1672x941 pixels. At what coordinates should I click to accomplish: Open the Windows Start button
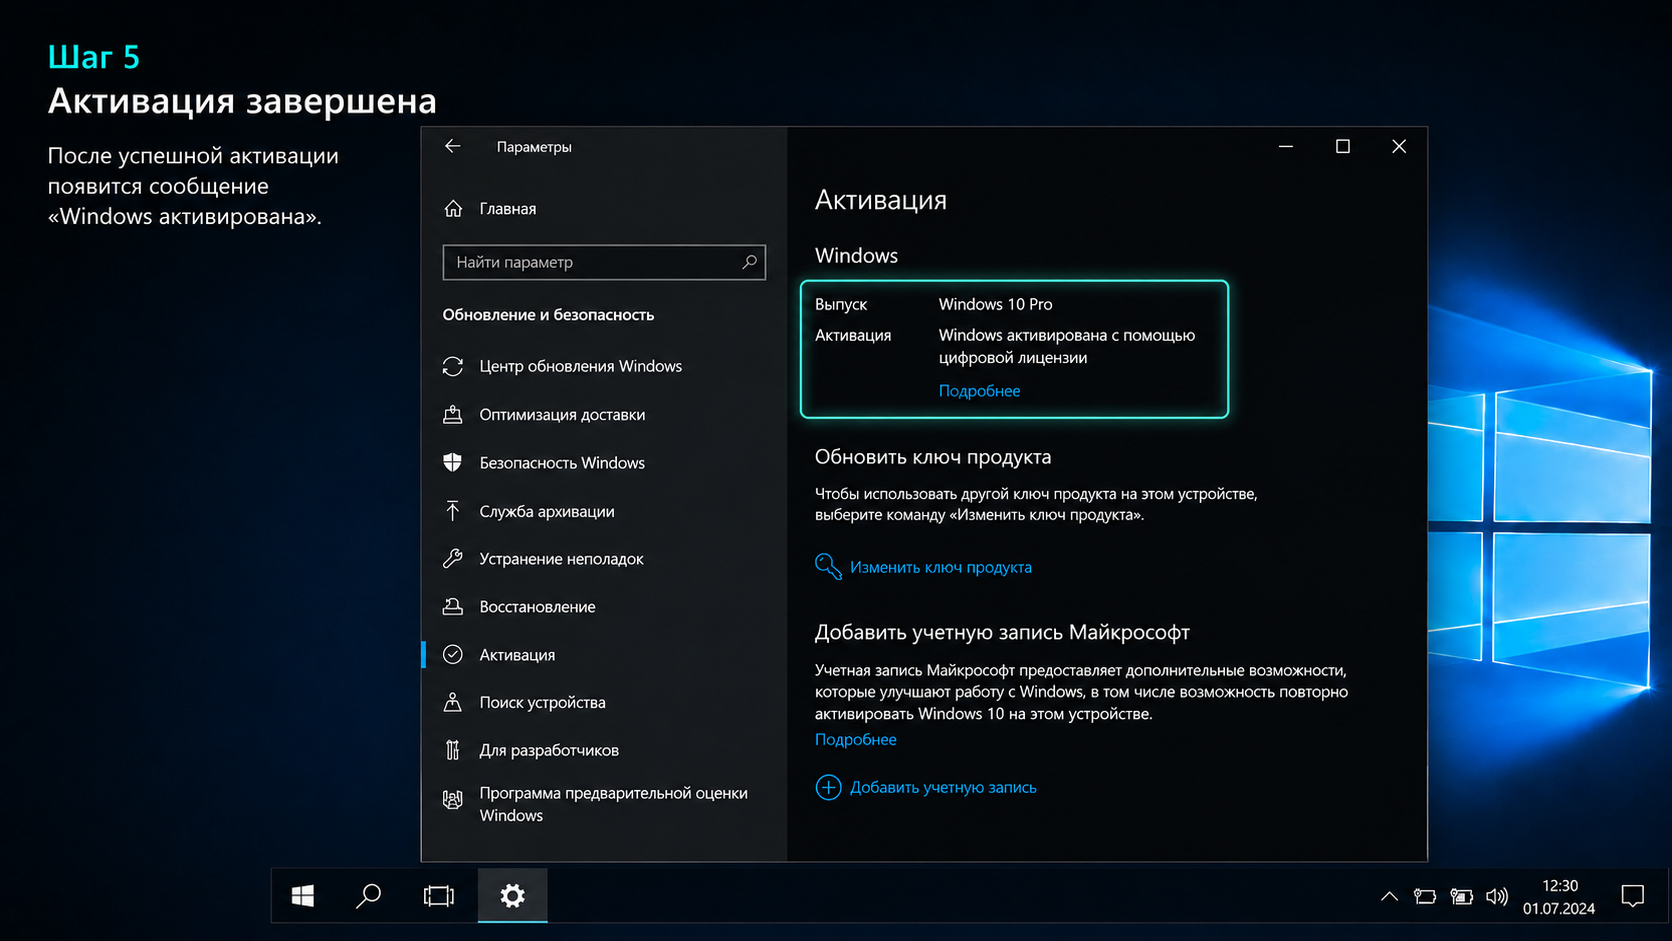tap(303, 896)
